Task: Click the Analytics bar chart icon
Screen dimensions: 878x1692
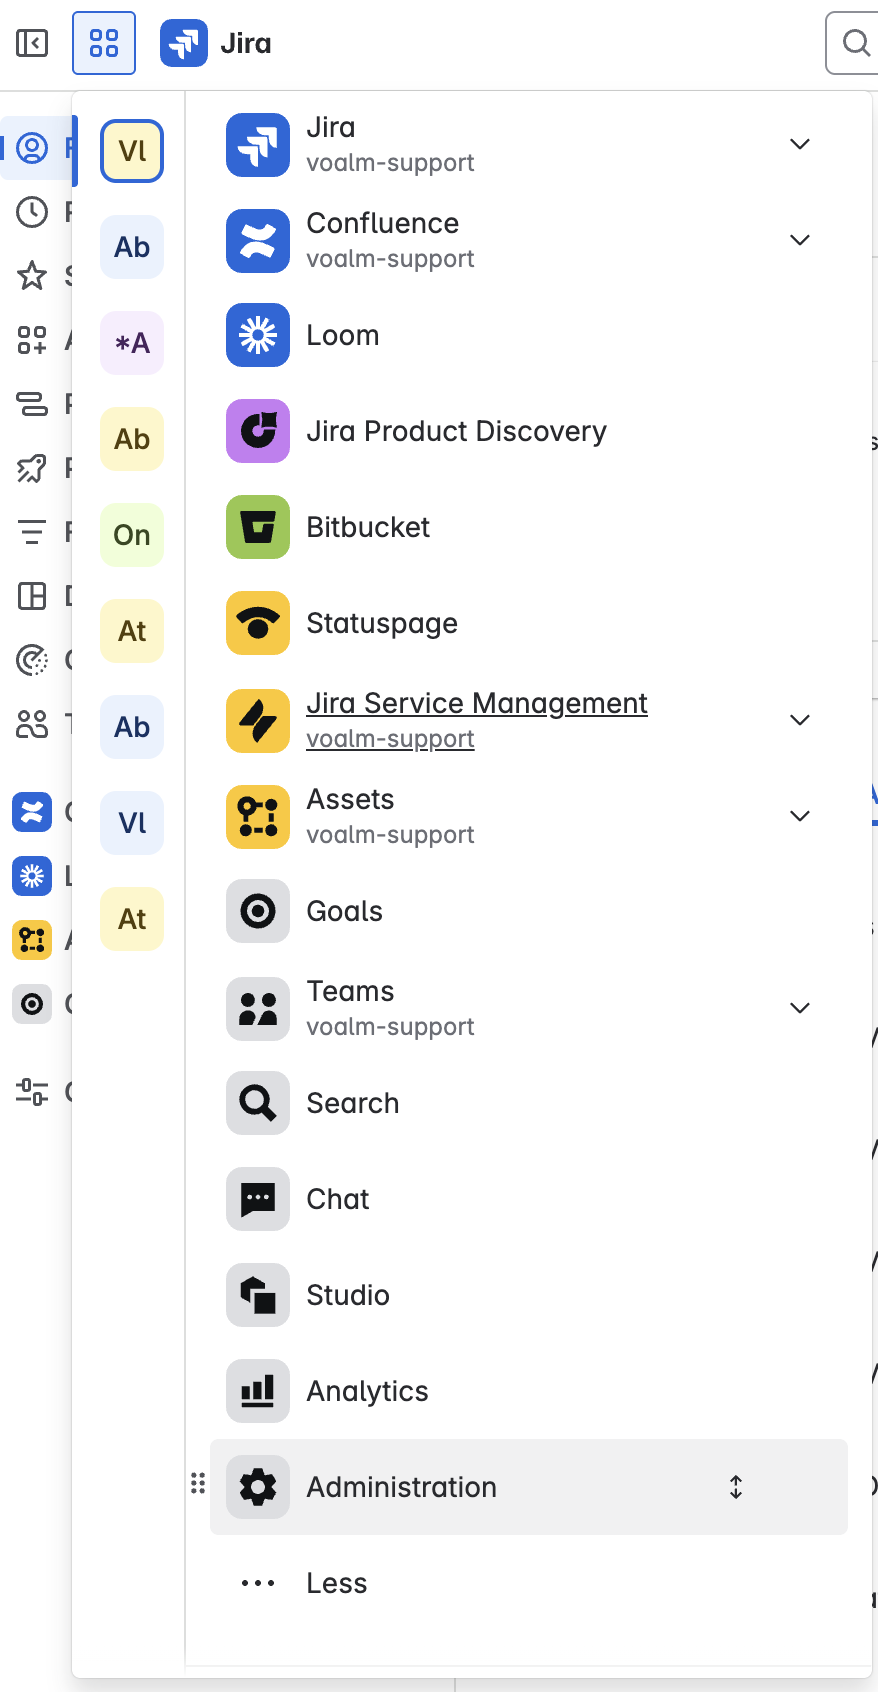Action: coord(258,1391)
